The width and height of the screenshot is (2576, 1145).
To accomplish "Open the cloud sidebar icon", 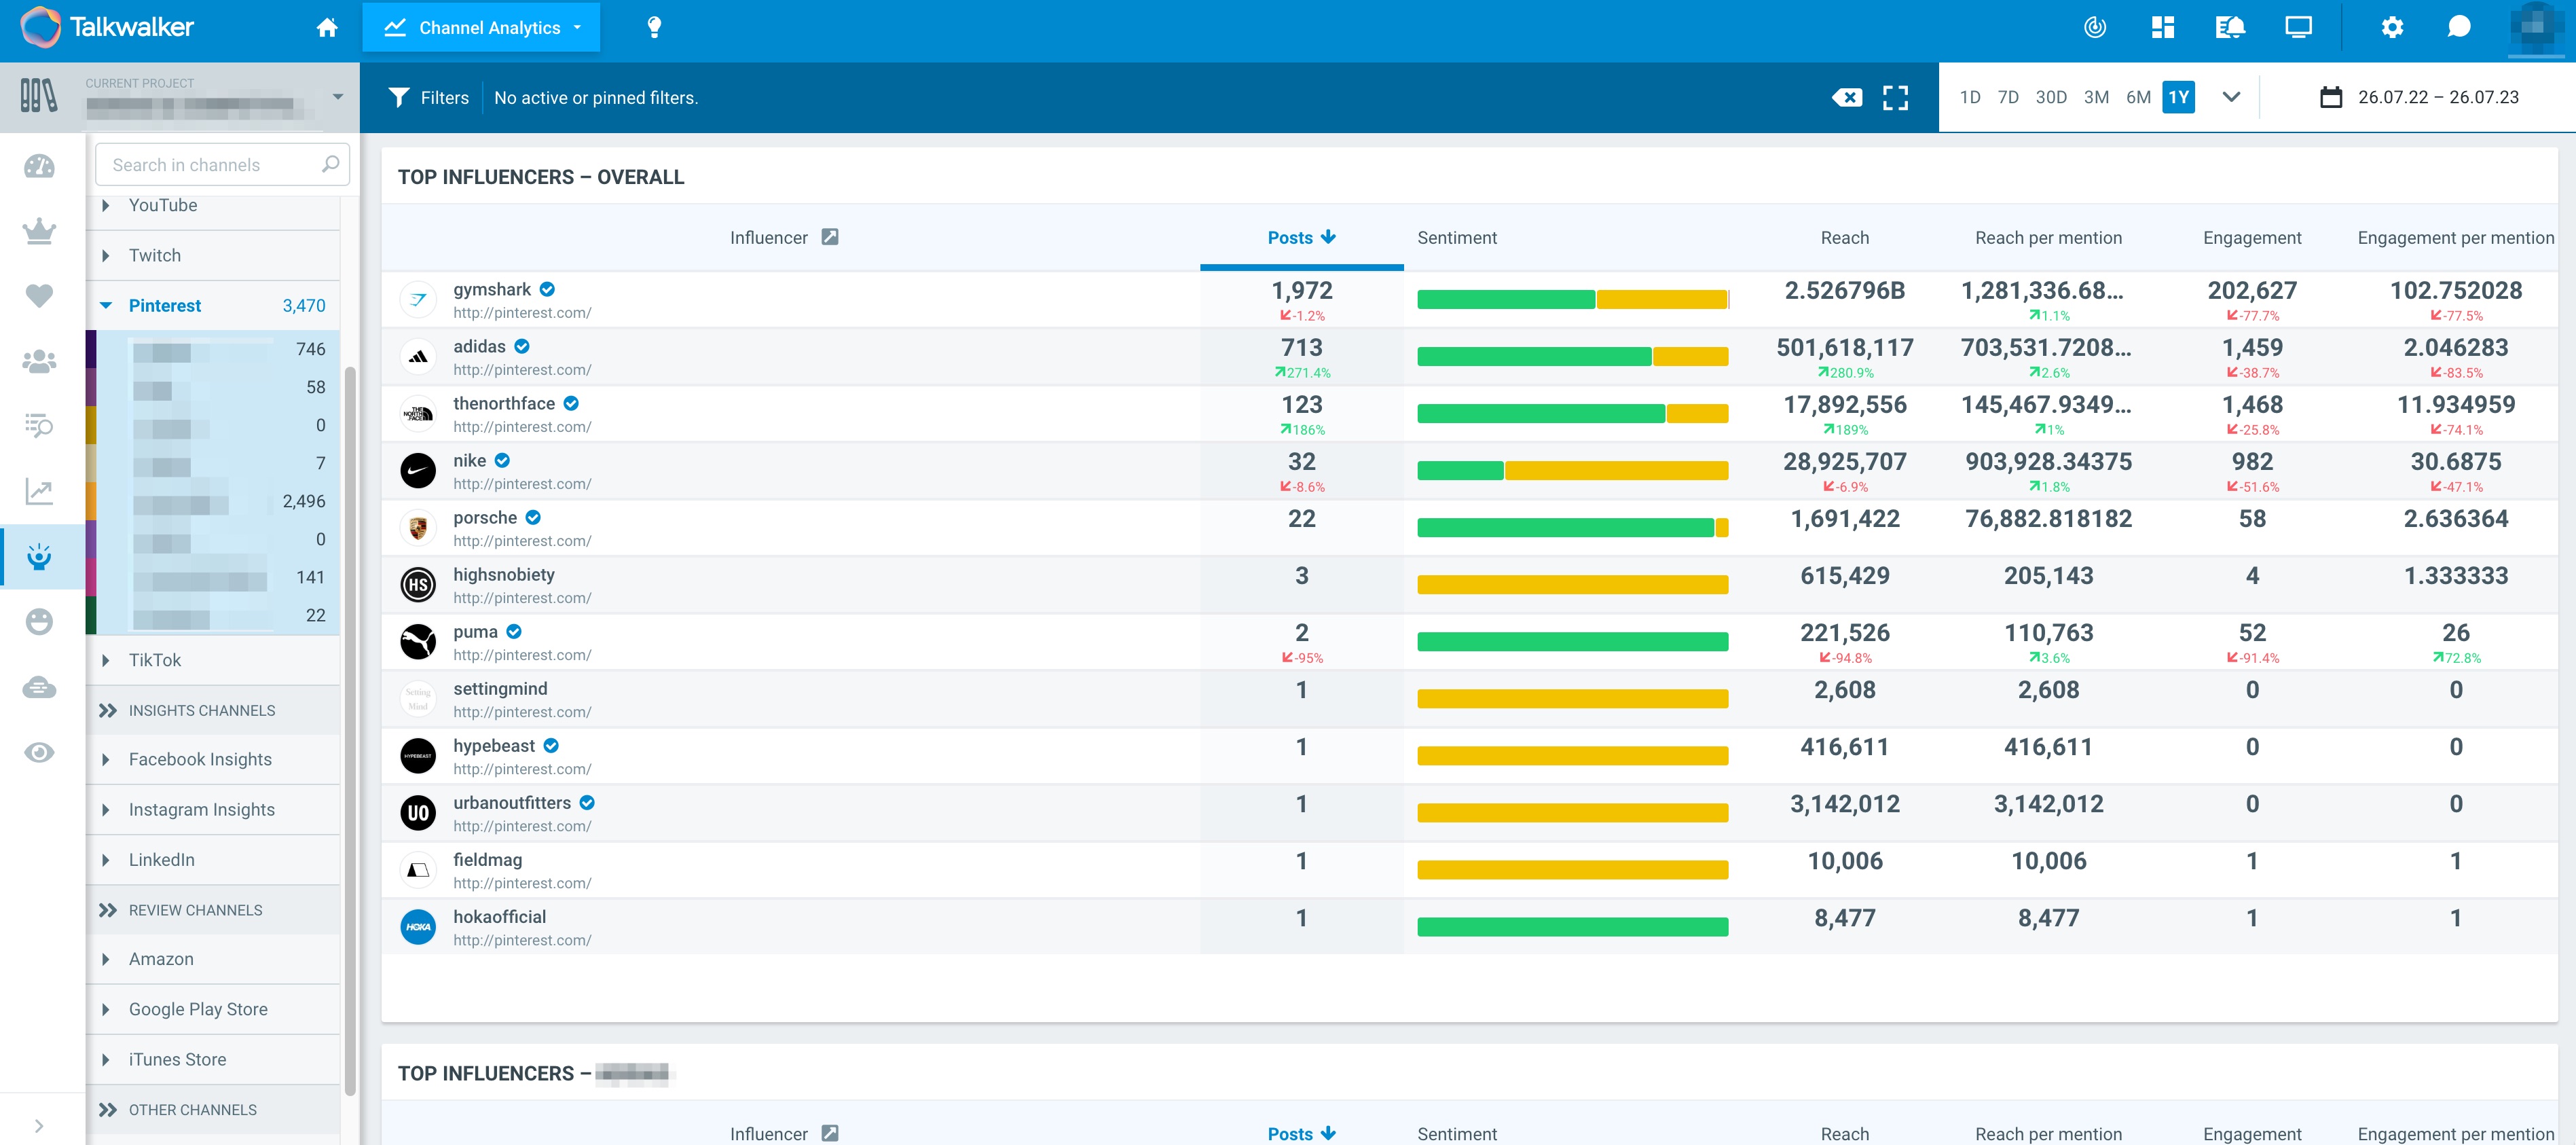I will 39,687.
